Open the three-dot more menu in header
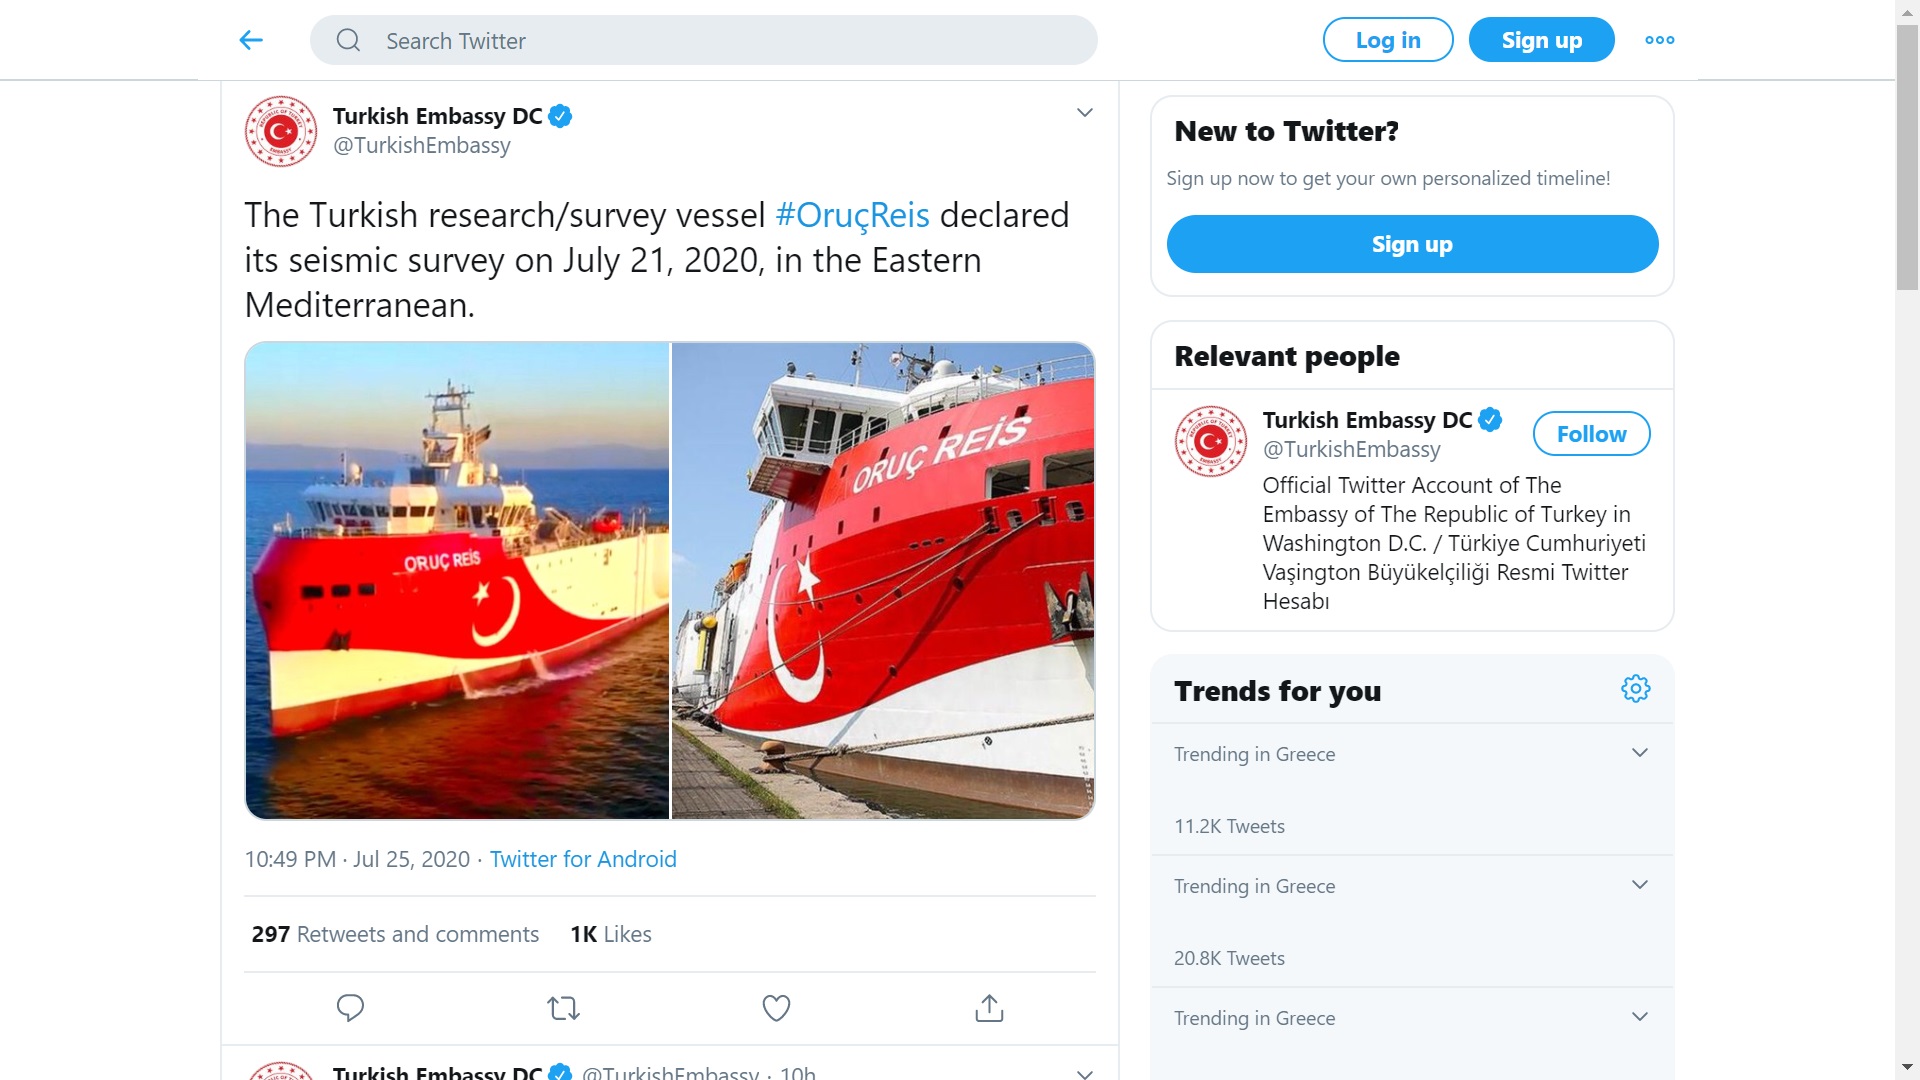This screenshot has height=1080, width=1920. (x=1660, y=40)
